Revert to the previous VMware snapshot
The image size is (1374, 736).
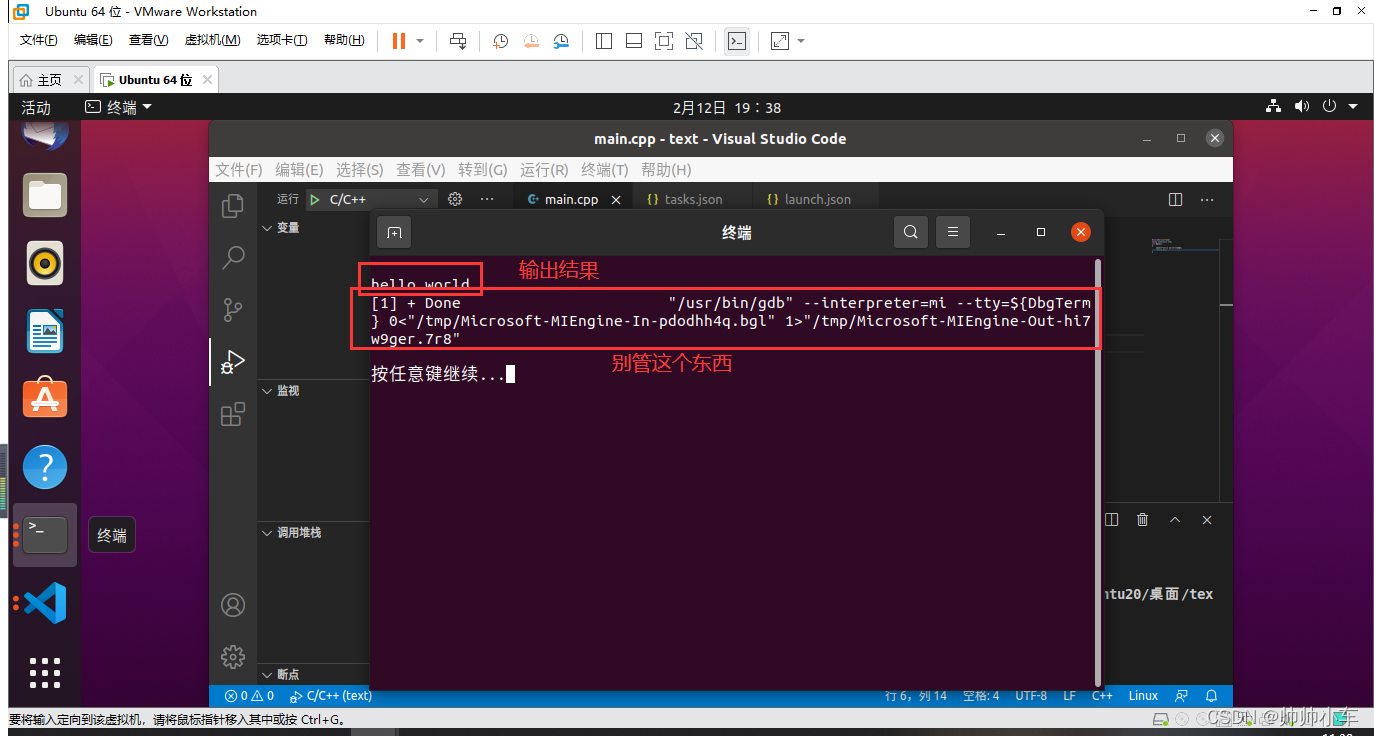pos(531,41)
